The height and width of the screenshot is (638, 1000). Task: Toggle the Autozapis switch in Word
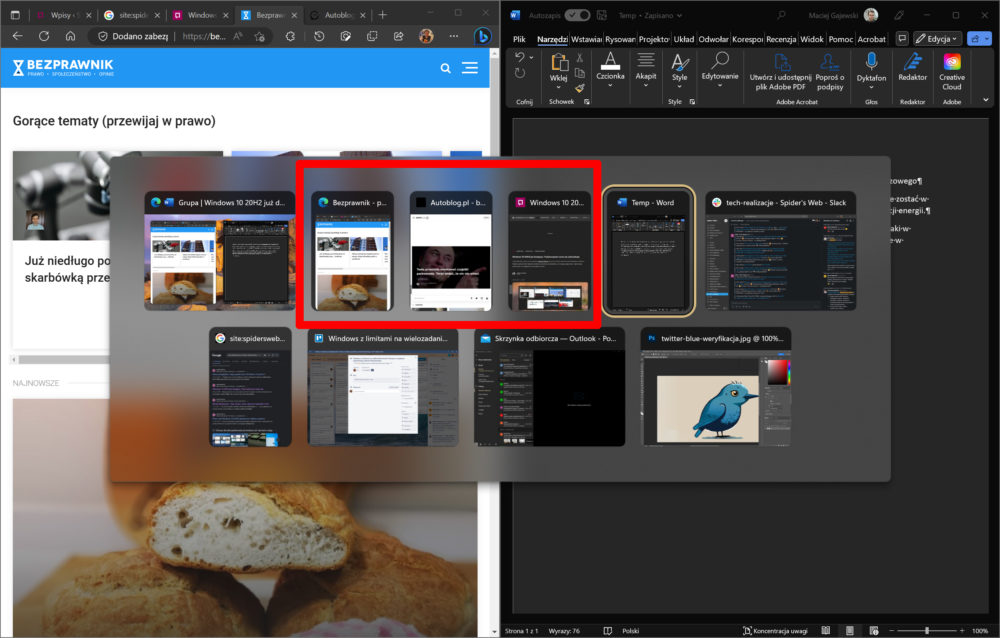(577, 15)
